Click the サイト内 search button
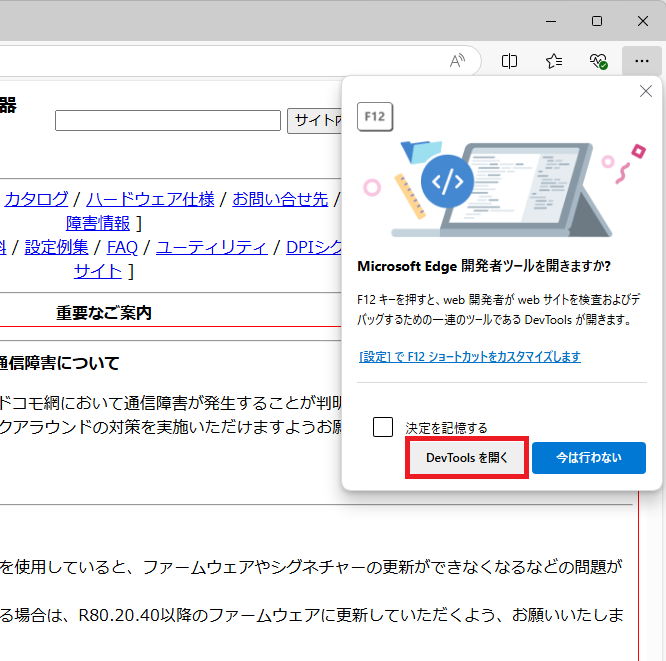This screenshot has height=661, width=666. point(314,121)
